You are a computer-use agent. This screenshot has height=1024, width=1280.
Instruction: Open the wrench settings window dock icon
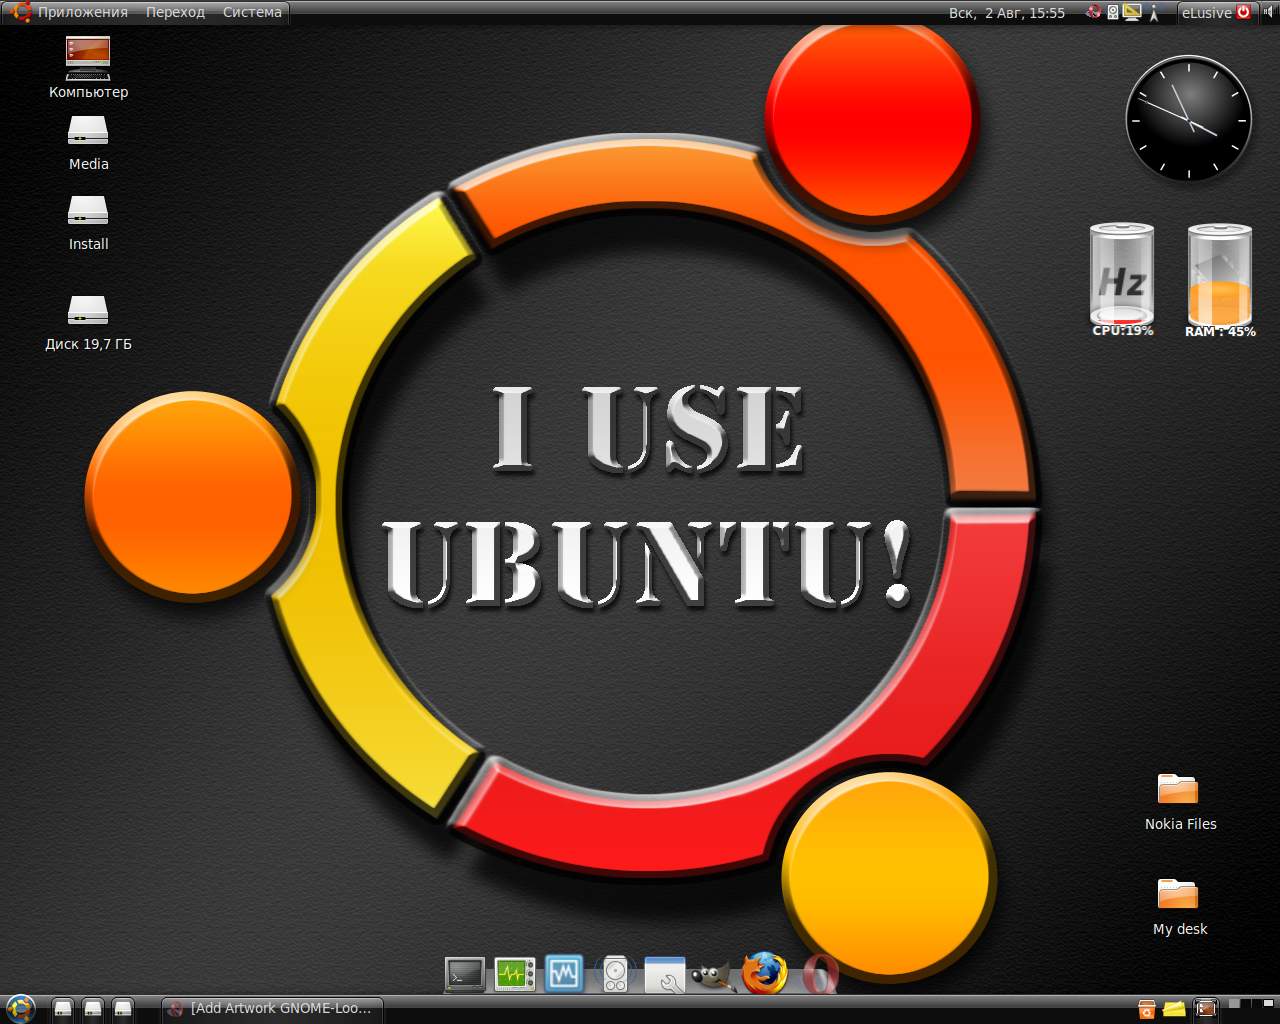(665, 974)
